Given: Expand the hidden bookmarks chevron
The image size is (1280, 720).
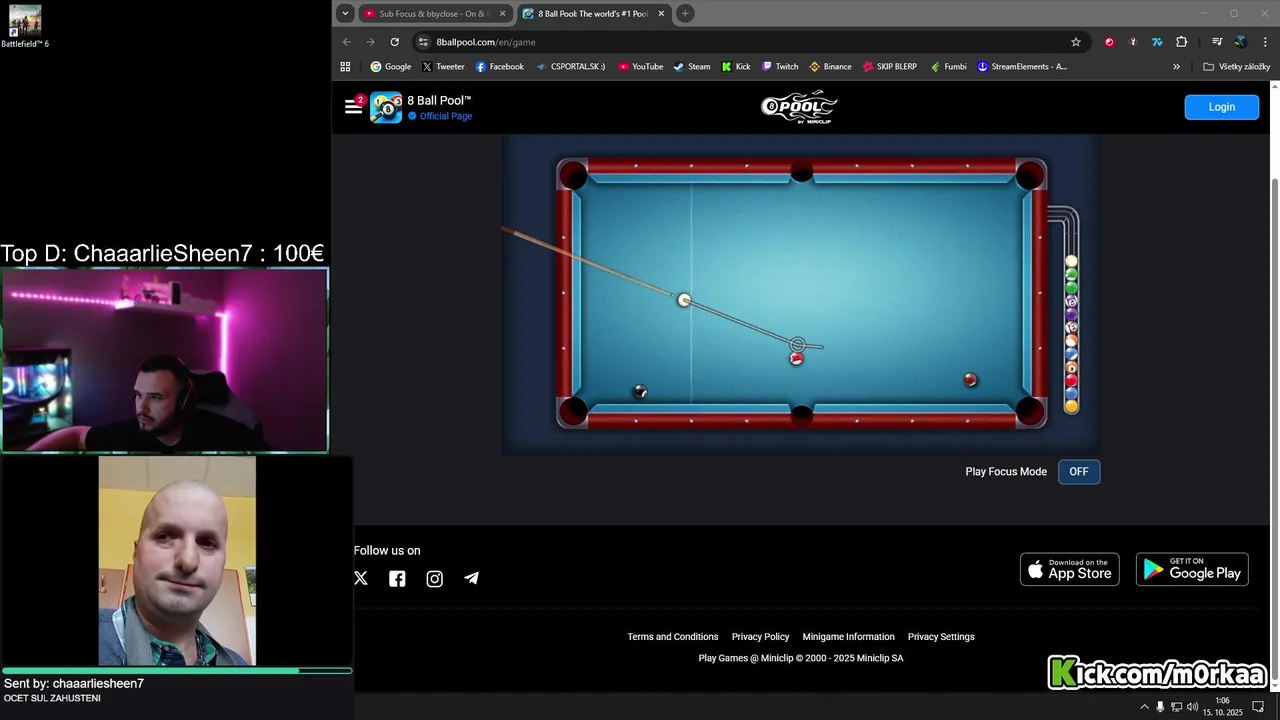Looking at the screenshot, I should 1176,67.
